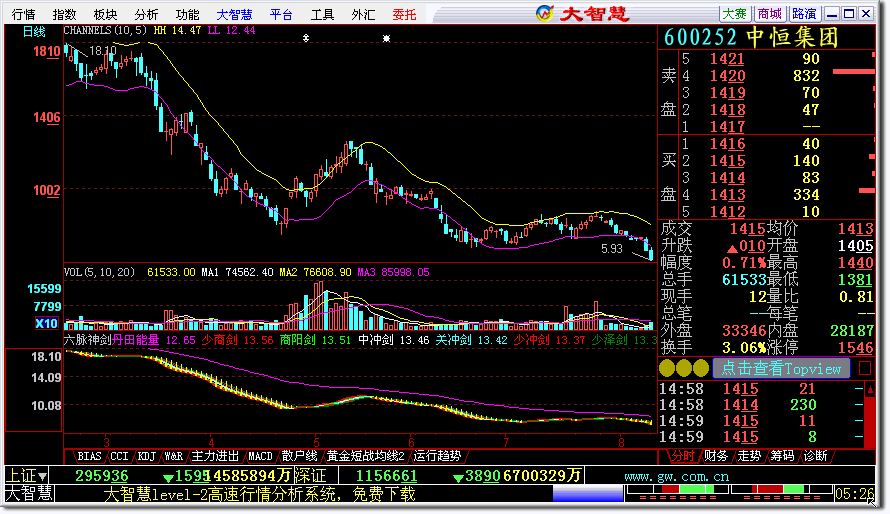Switch to the MACD indicator tab
The image size is (890, 514).
click(x=261, y=456)
